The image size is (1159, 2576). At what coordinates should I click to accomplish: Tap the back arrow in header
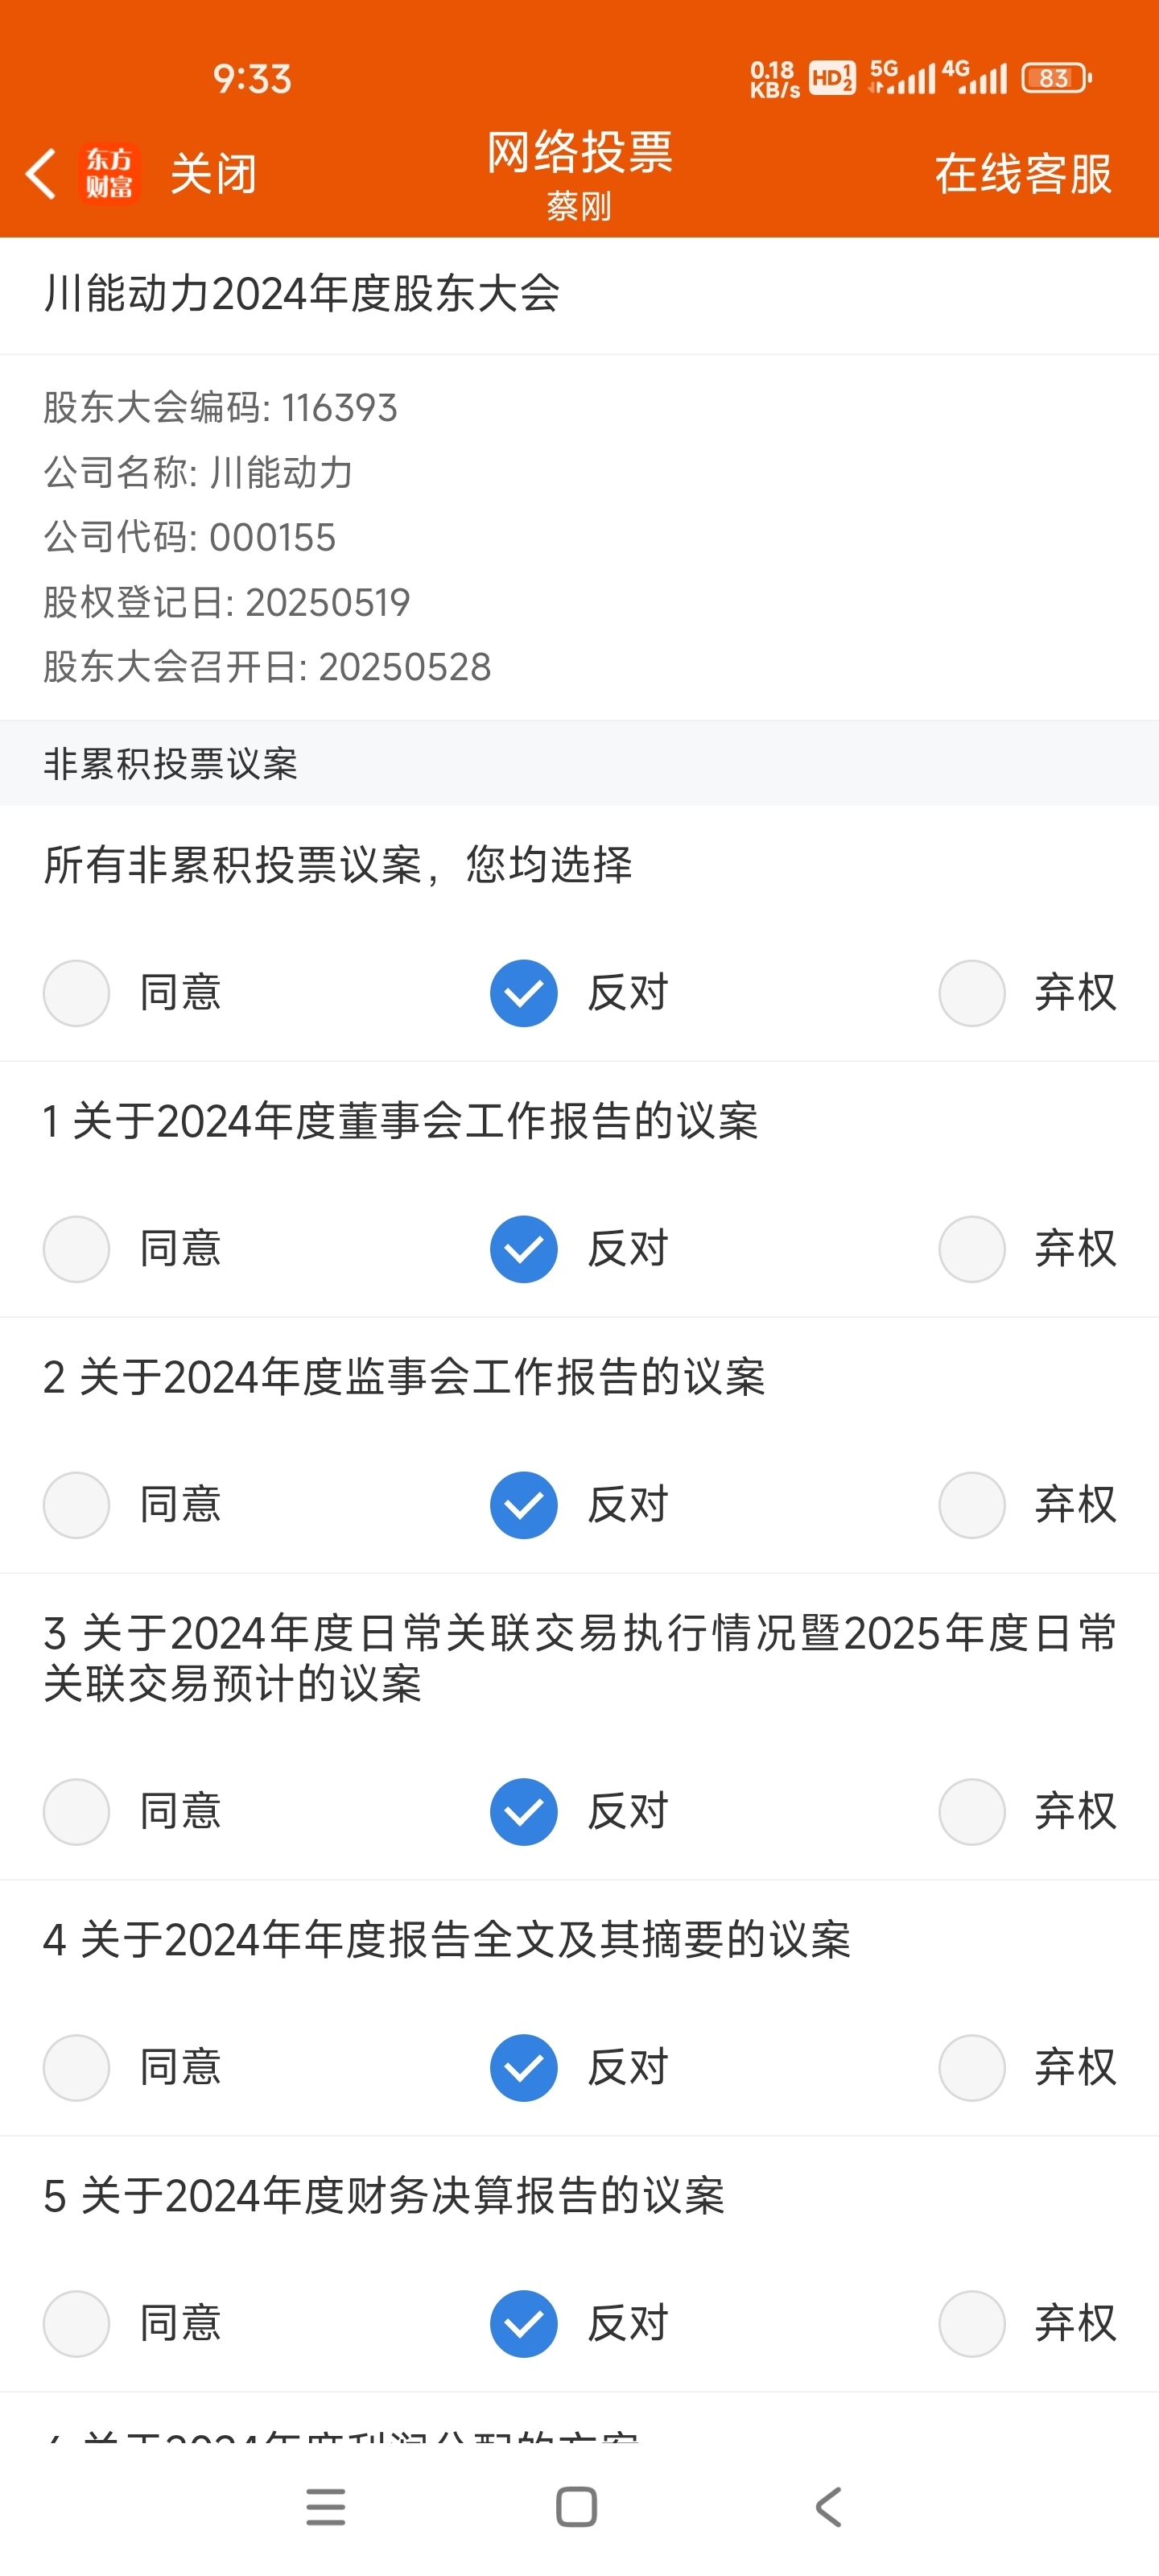pyautogui.click(x=40, y=174)
